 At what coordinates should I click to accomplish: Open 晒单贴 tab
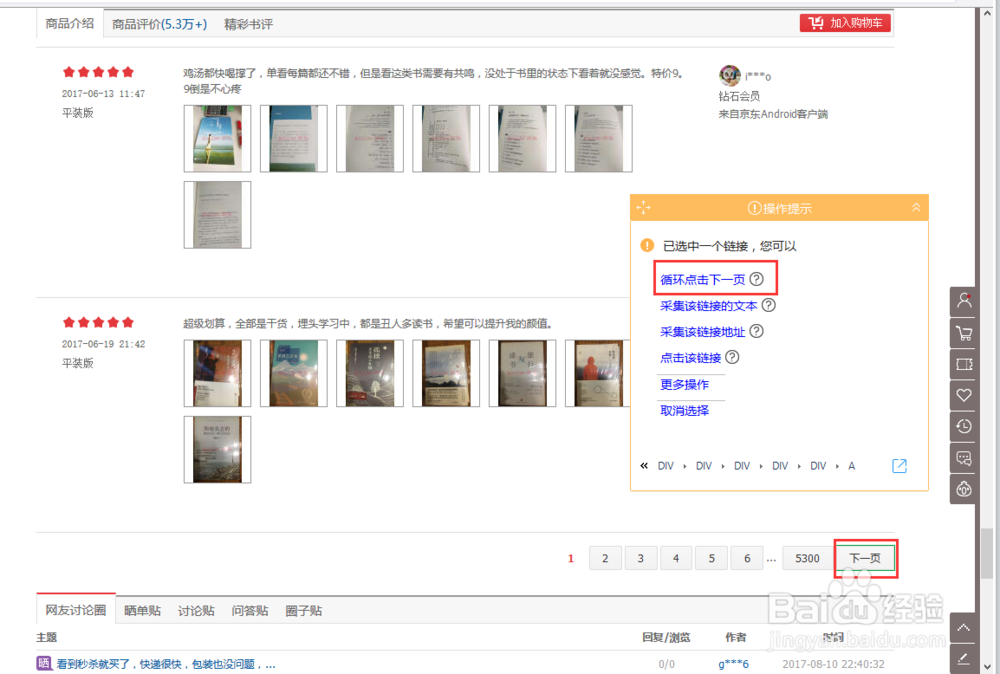tap(142, 611)
